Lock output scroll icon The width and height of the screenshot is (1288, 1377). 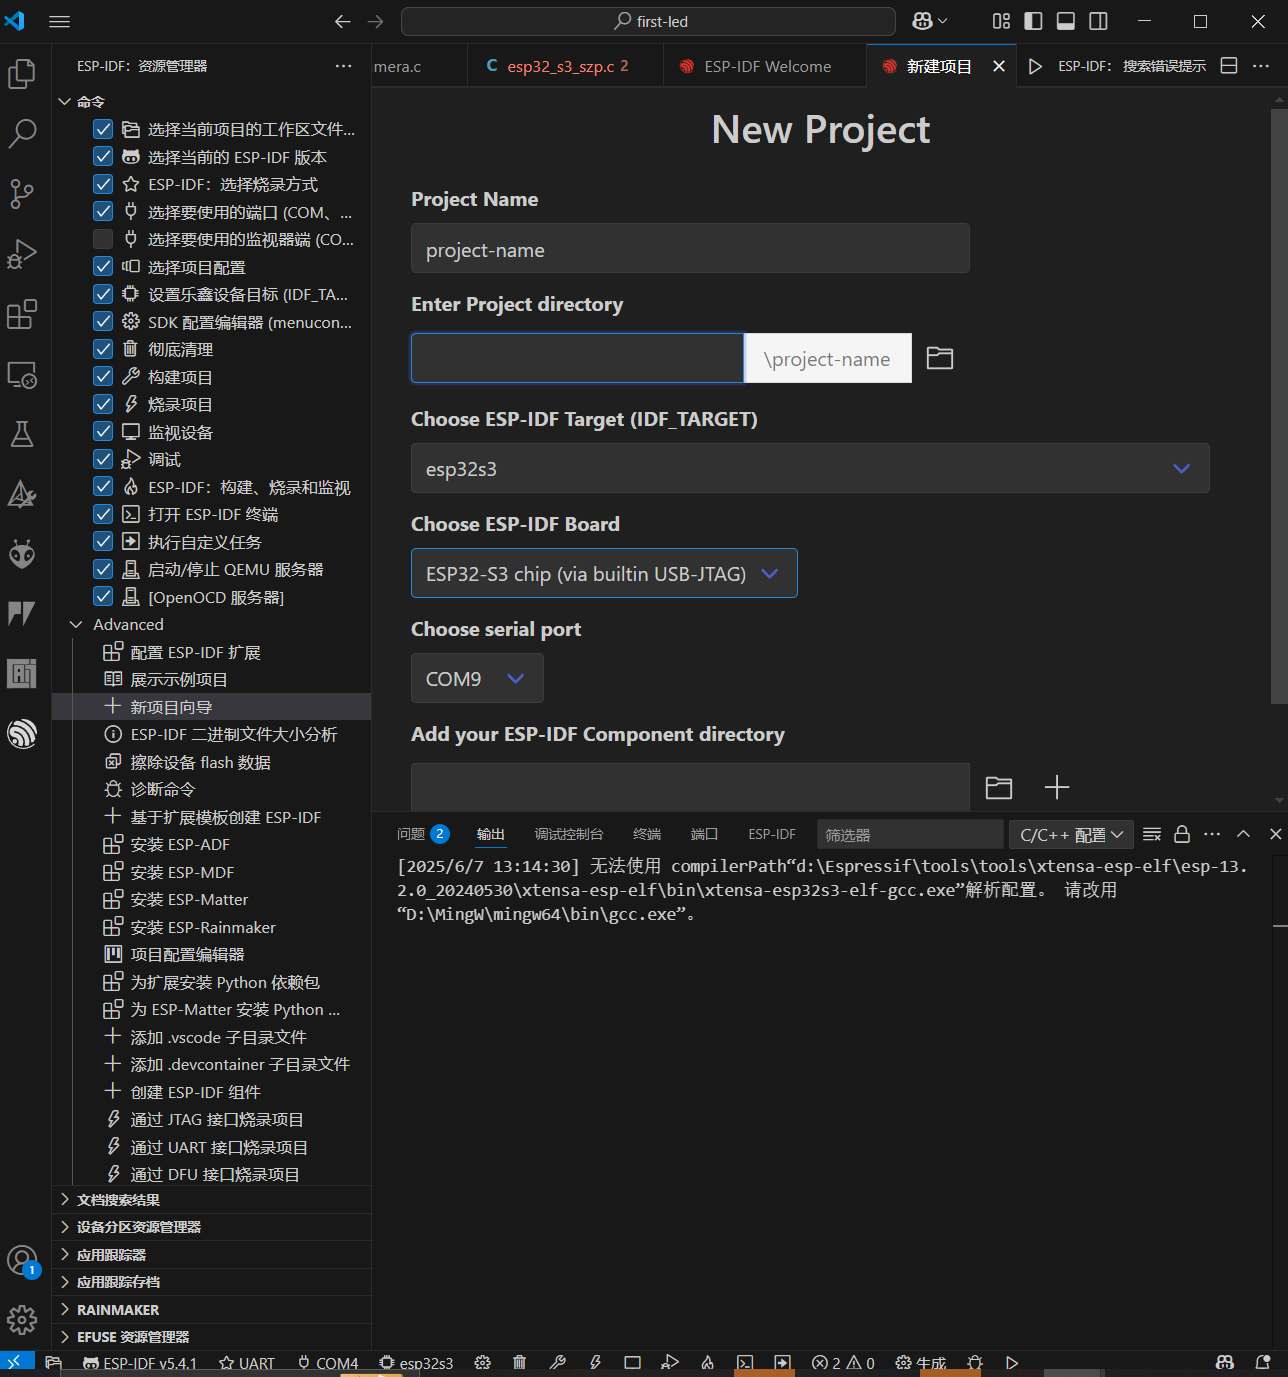point(1182,834)
